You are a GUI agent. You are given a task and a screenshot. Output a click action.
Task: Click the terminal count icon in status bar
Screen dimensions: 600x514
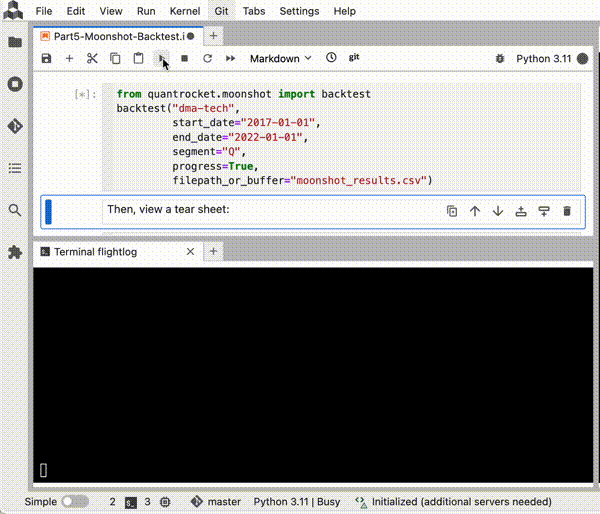131,502
